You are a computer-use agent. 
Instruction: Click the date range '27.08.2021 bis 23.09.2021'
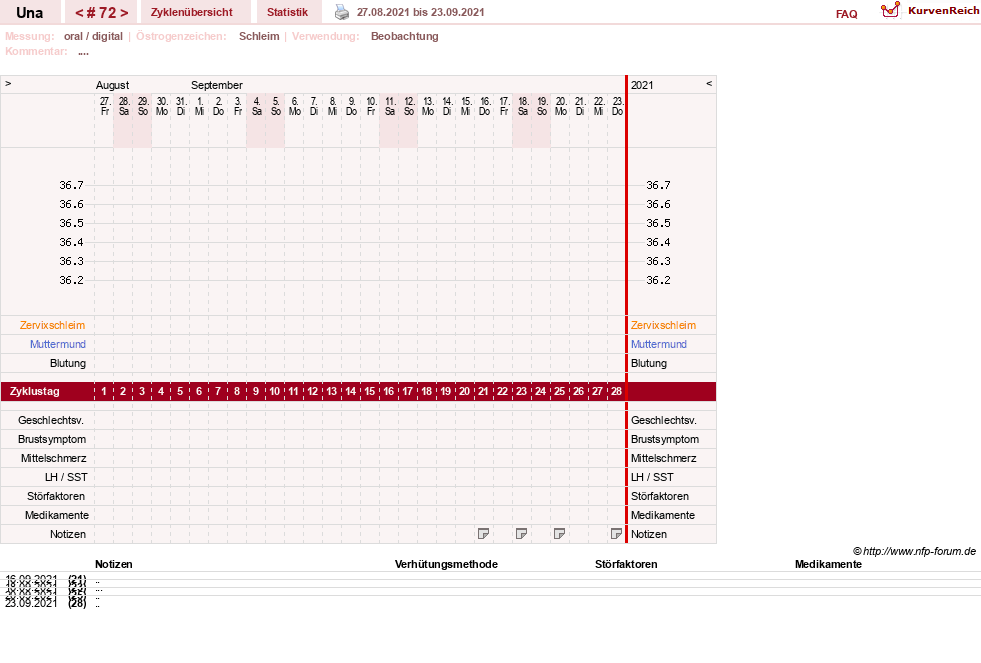click(x=420, y=12)
